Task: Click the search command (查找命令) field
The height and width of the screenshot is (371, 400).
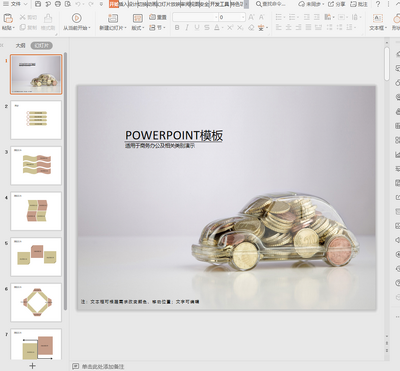Action: tap(271, 4)
